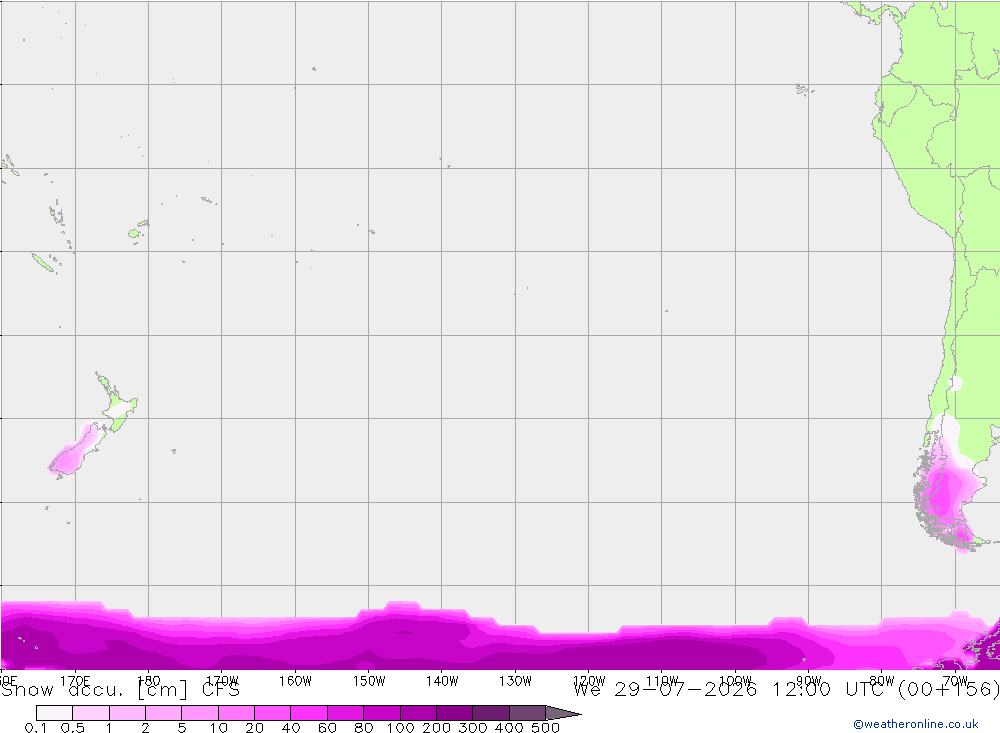Click New Zealand's South Island snow area
The image size is (1000, 733).
click(x=73, y=452)
